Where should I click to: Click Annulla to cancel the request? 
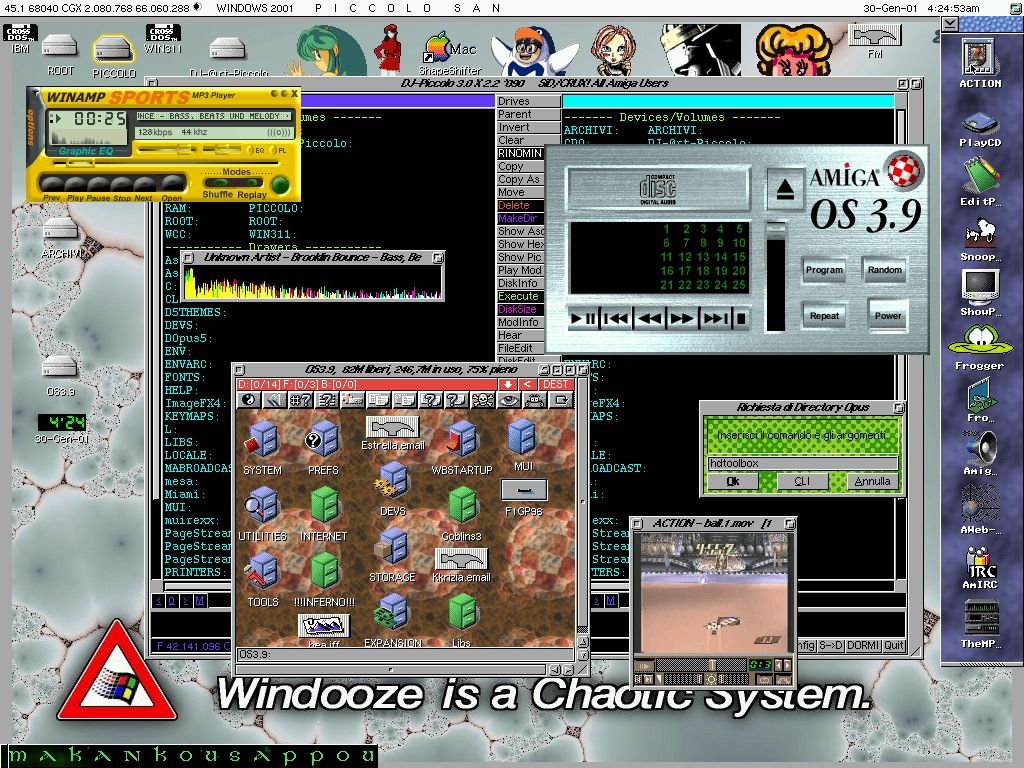[872, 481]
